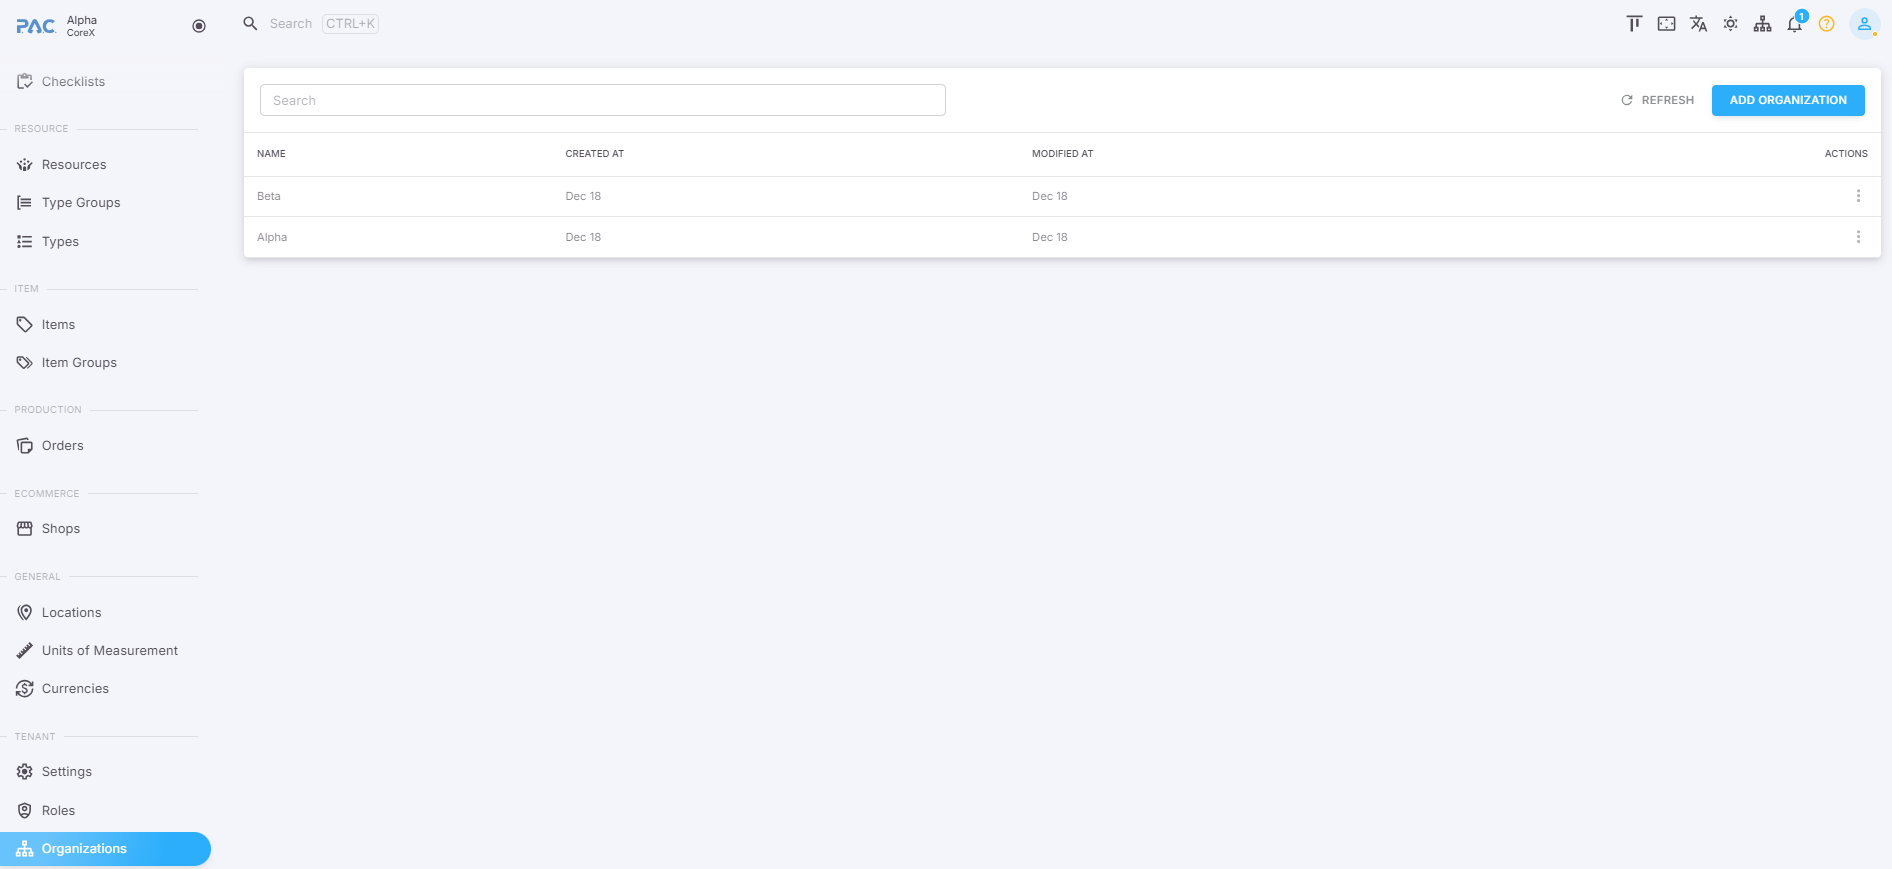Go to Resources in the sidebar
Screen dimensions: 1892x869
tap(74, 165)
